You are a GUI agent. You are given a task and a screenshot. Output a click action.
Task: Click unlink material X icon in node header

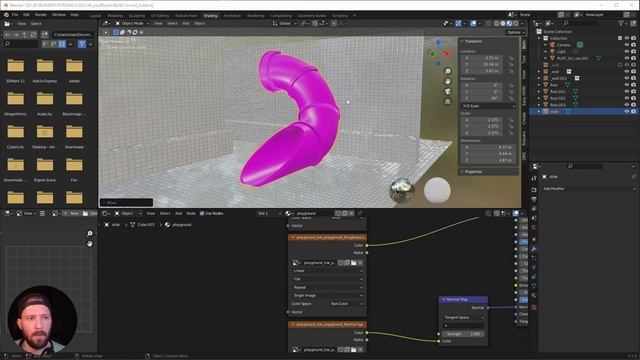[x=351, y=213]
